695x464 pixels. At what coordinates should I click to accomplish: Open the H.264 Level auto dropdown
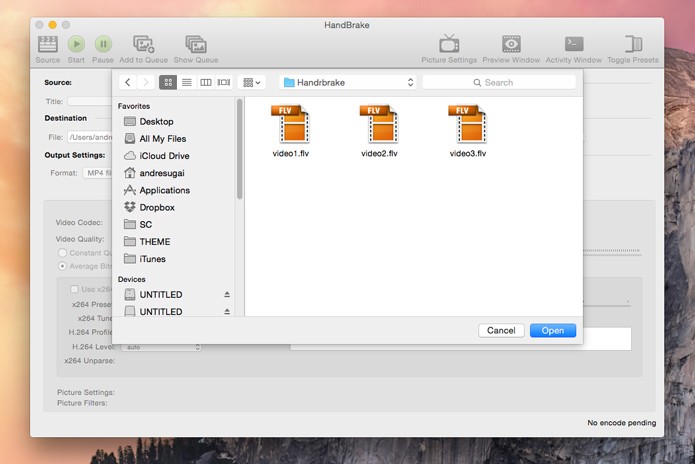tap(161, 347)
